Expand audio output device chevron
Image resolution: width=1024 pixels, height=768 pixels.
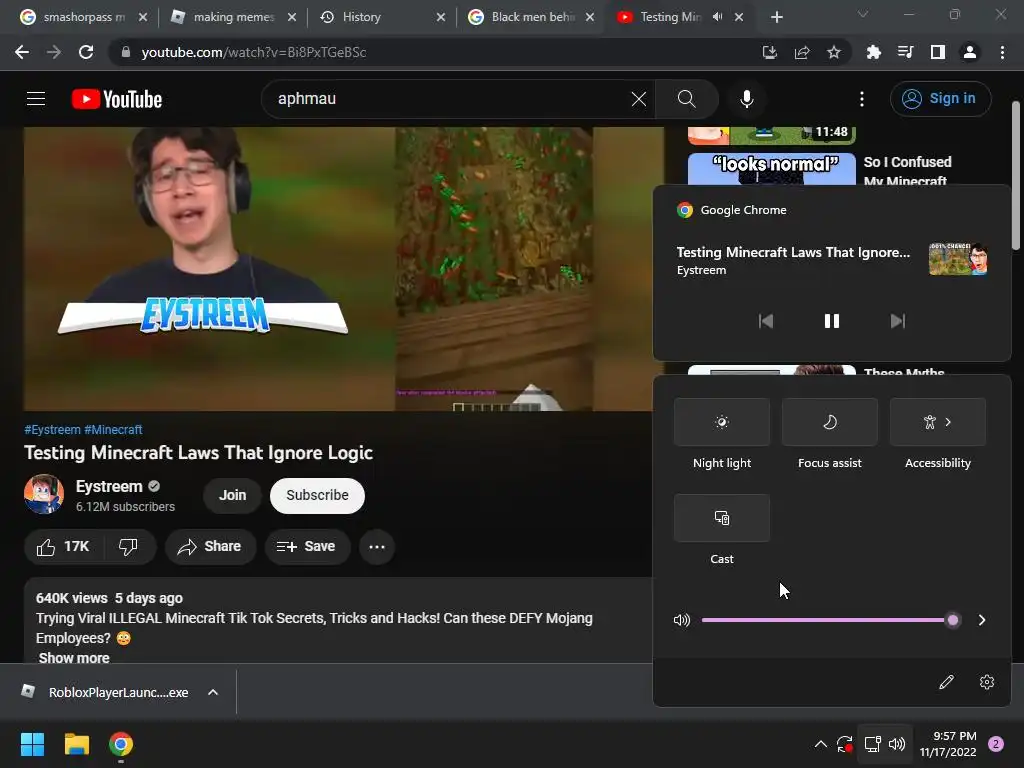982,620
